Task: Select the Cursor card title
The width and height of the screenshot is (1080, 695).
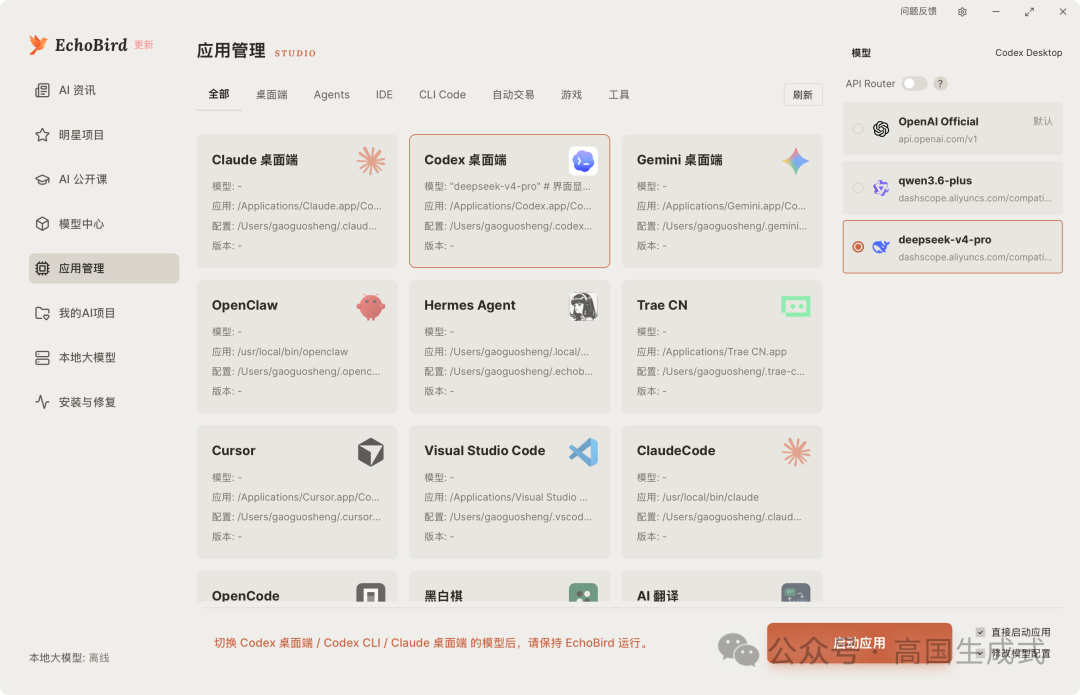Action: (x=233, y=450)
